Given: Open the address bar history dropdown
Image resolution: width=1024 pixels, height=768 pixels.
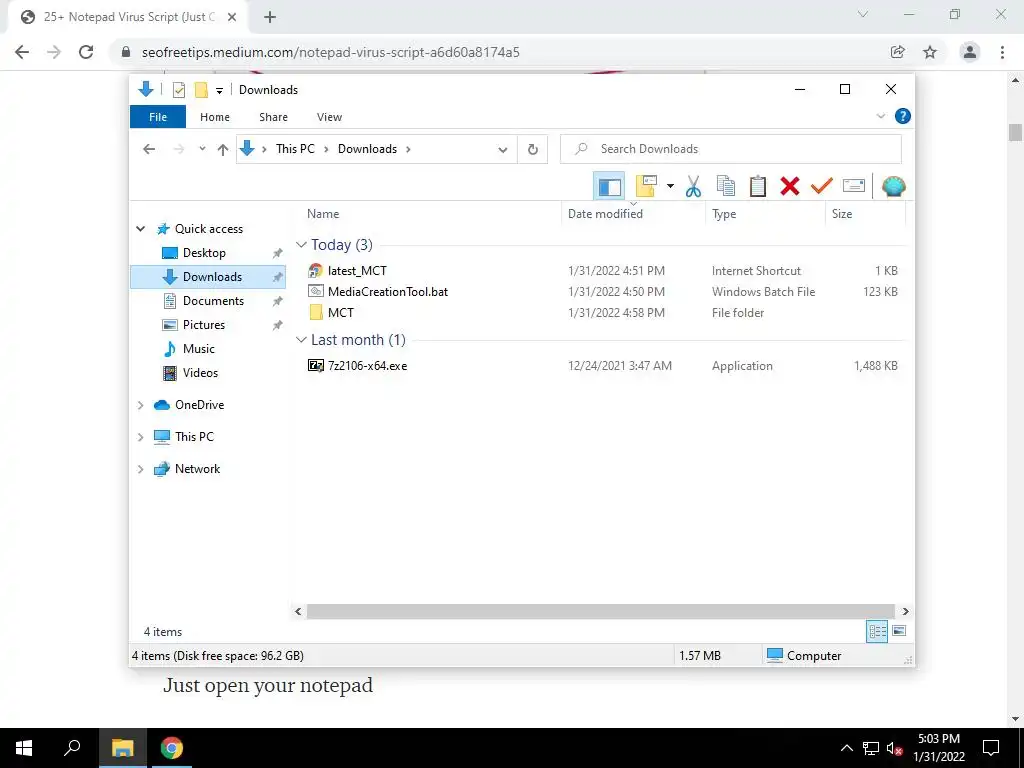Looking at the screenshot, I should tap(502, 150).
